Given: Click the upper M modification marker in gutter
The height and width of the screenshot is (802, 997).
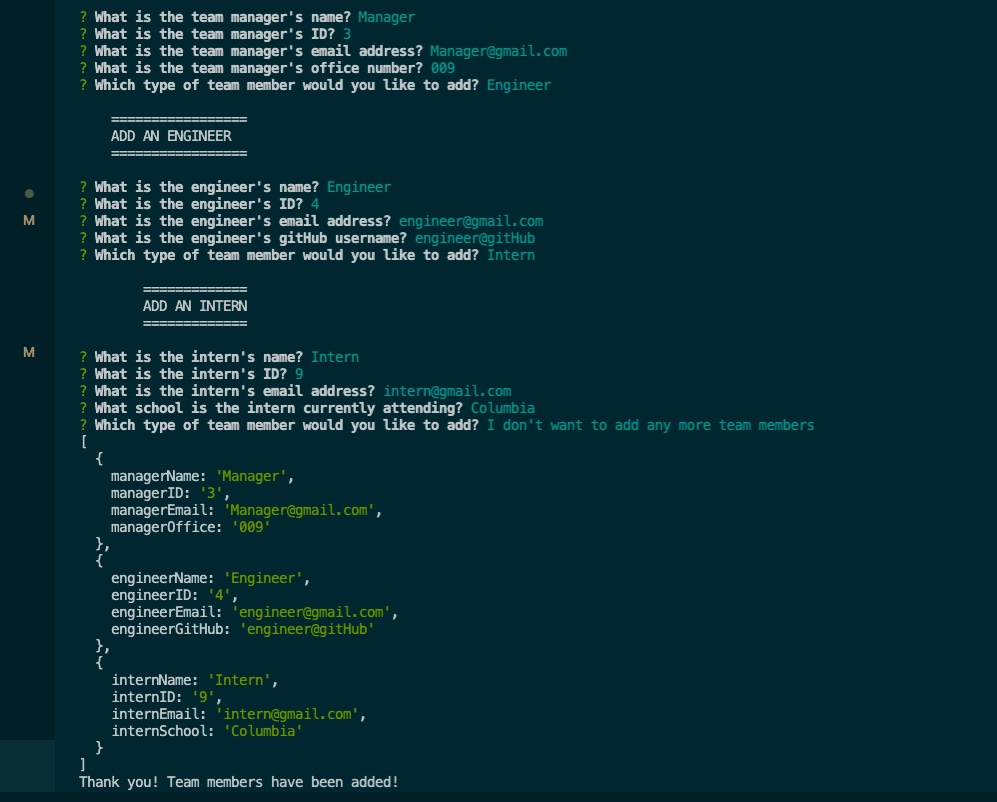Looking at the screenshot, I should (29, 221).
